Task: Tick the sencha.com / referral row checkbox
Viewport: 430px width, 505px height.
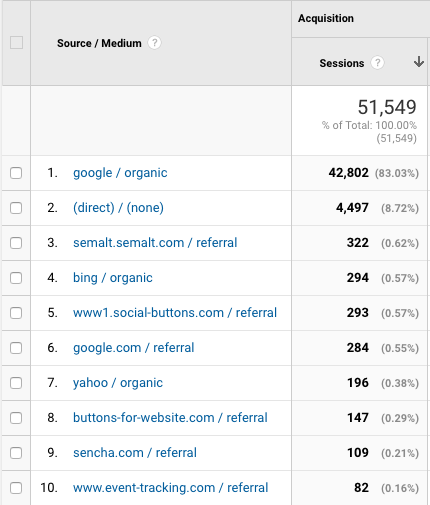Action: click(x=16, y=453)
